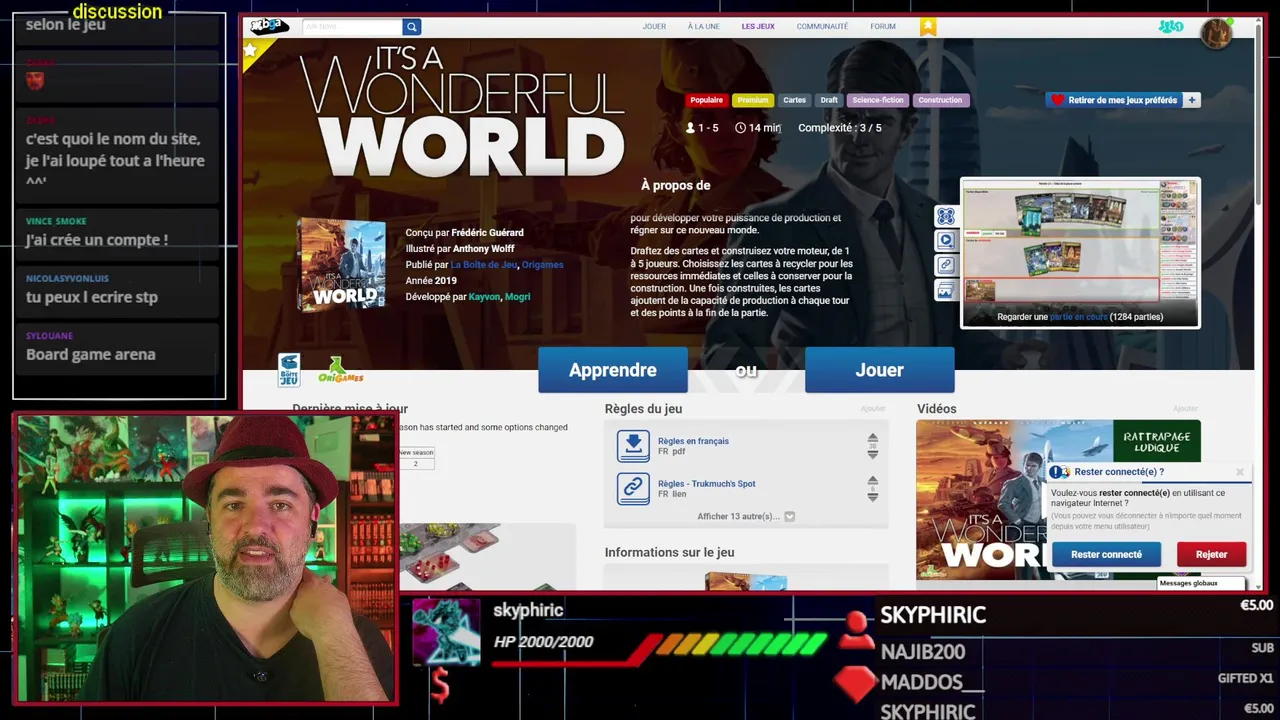Click the green user status icon near avatar
The width and height of the screenshot is (1280, 720).
tap(1171, 27)
